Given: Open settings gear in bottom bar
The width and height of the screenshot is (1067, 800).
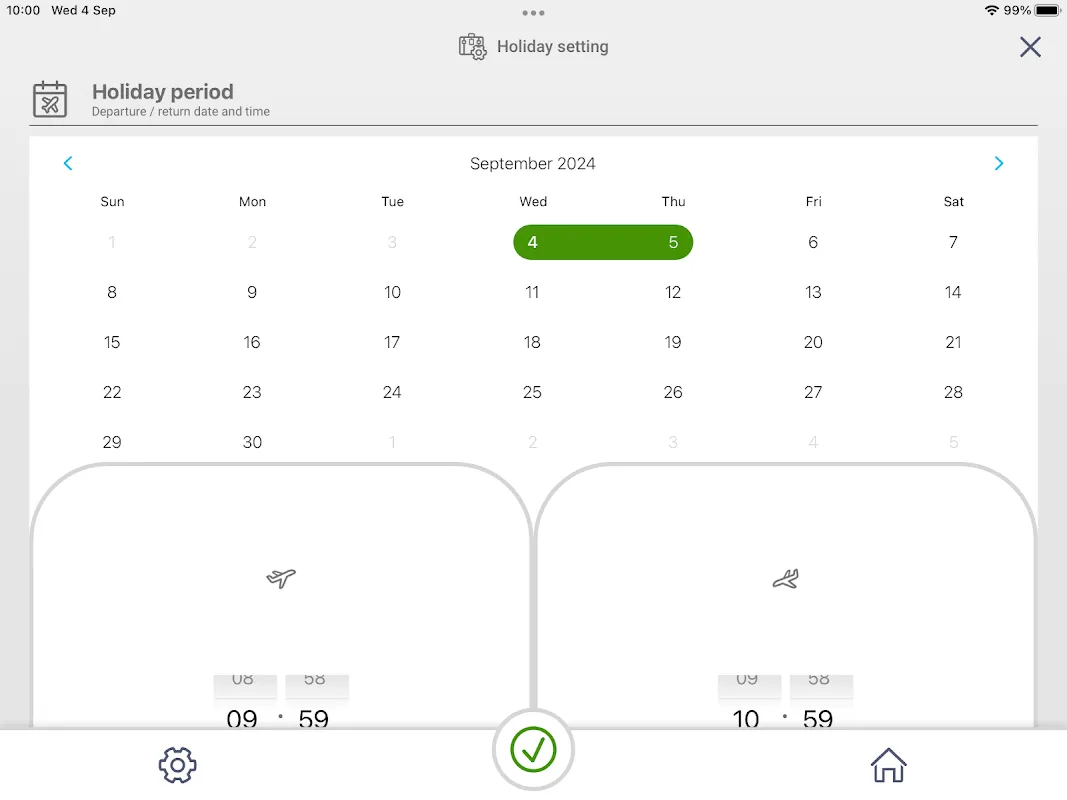Looking at the screenshot, I should pyautogui.click(x=178, y=765).
